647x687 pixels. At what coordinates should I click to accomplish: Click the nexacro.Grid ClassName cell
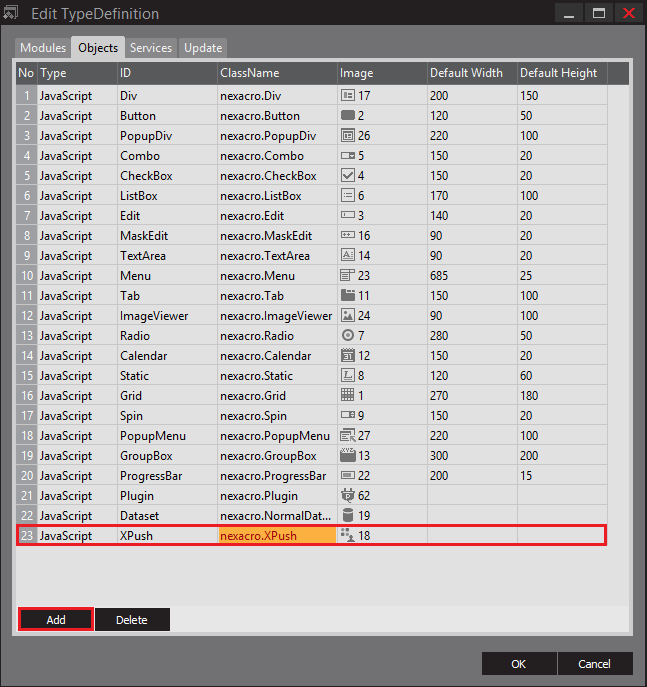[277, 396]
